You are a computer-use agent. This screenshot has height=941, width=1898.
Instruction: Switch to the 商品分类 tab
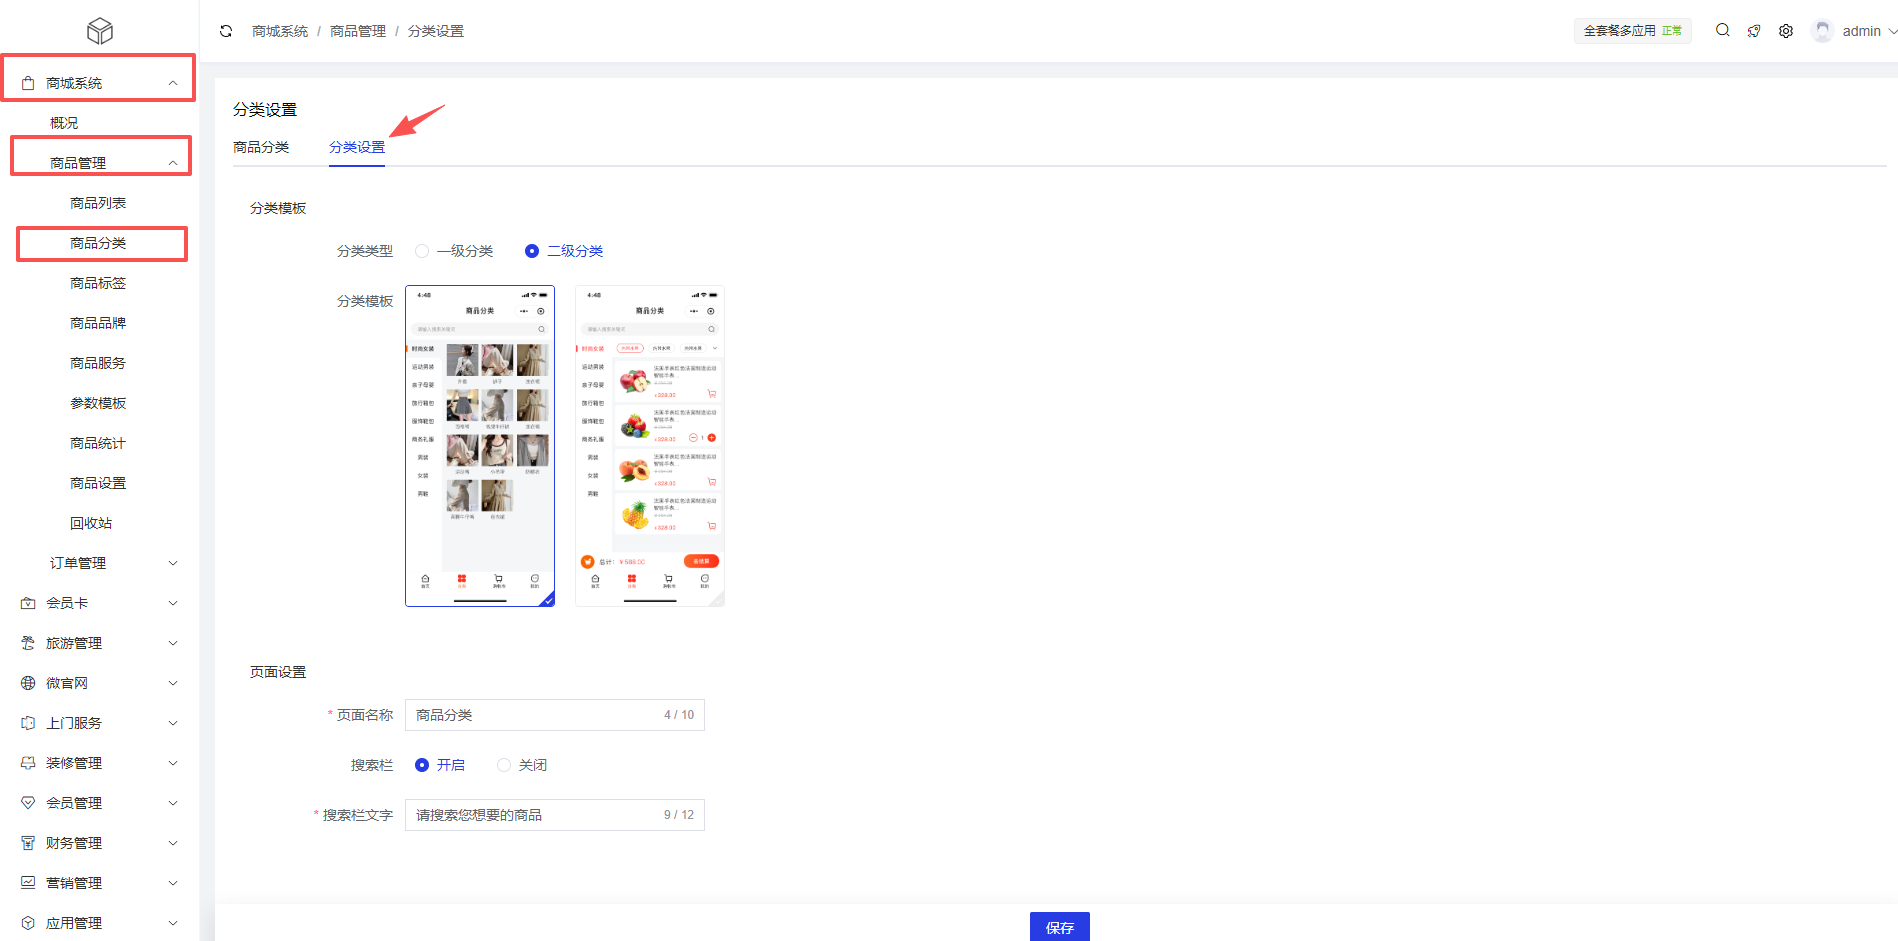tap(261, 147)
